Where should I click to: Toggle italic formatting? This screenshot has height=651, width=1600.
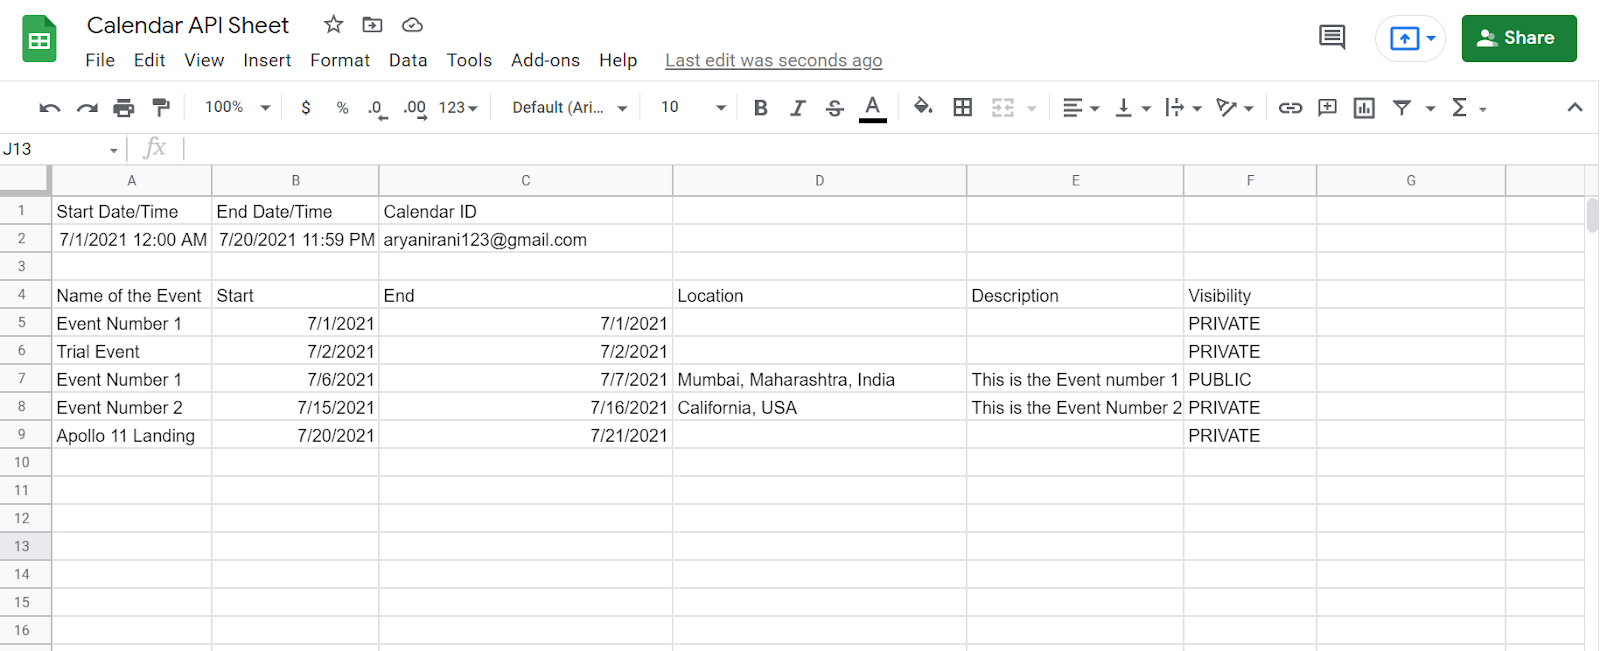[x=797, y=108]
